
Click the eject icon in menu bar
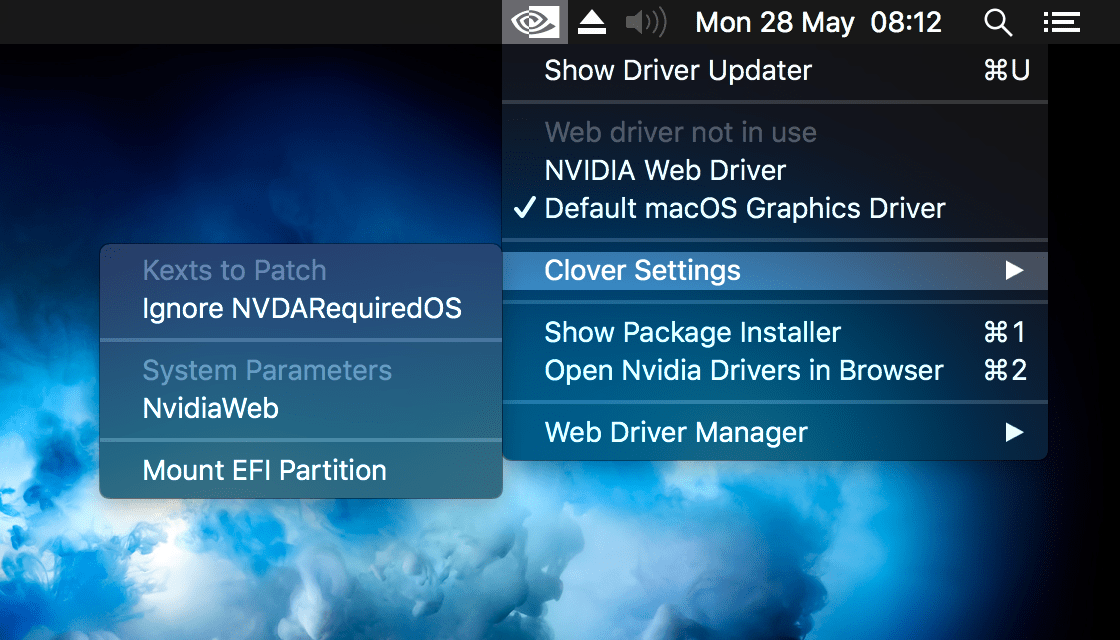pyautogui.click(x=592, y=22)
